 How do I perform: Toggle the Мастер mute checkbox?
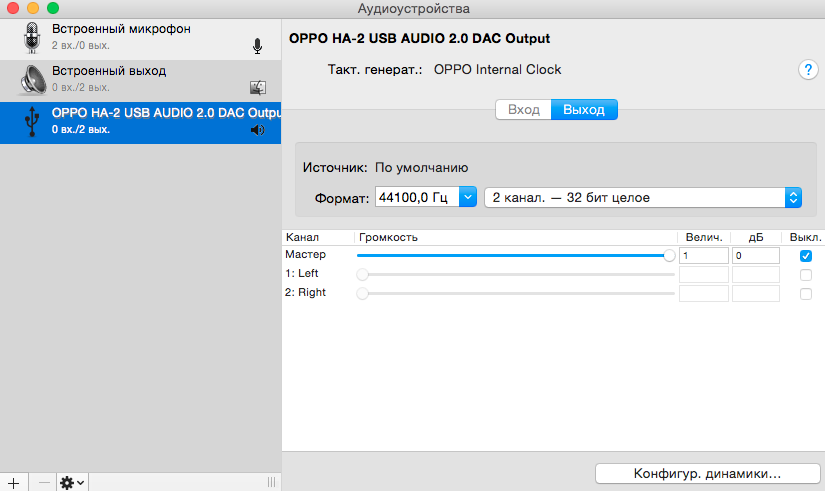click(x=806, y=256)
